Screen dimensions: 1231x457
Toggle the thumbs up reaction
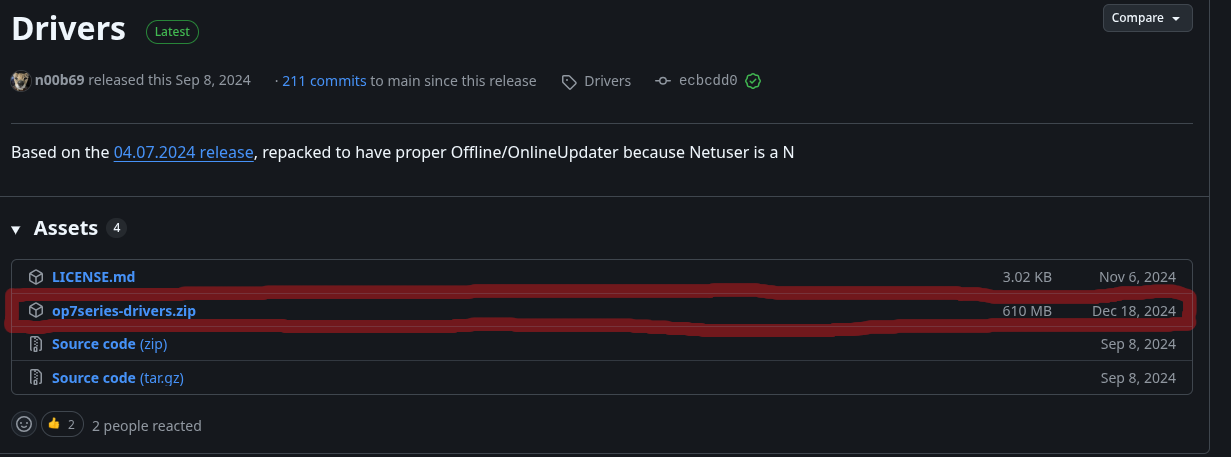62,425
